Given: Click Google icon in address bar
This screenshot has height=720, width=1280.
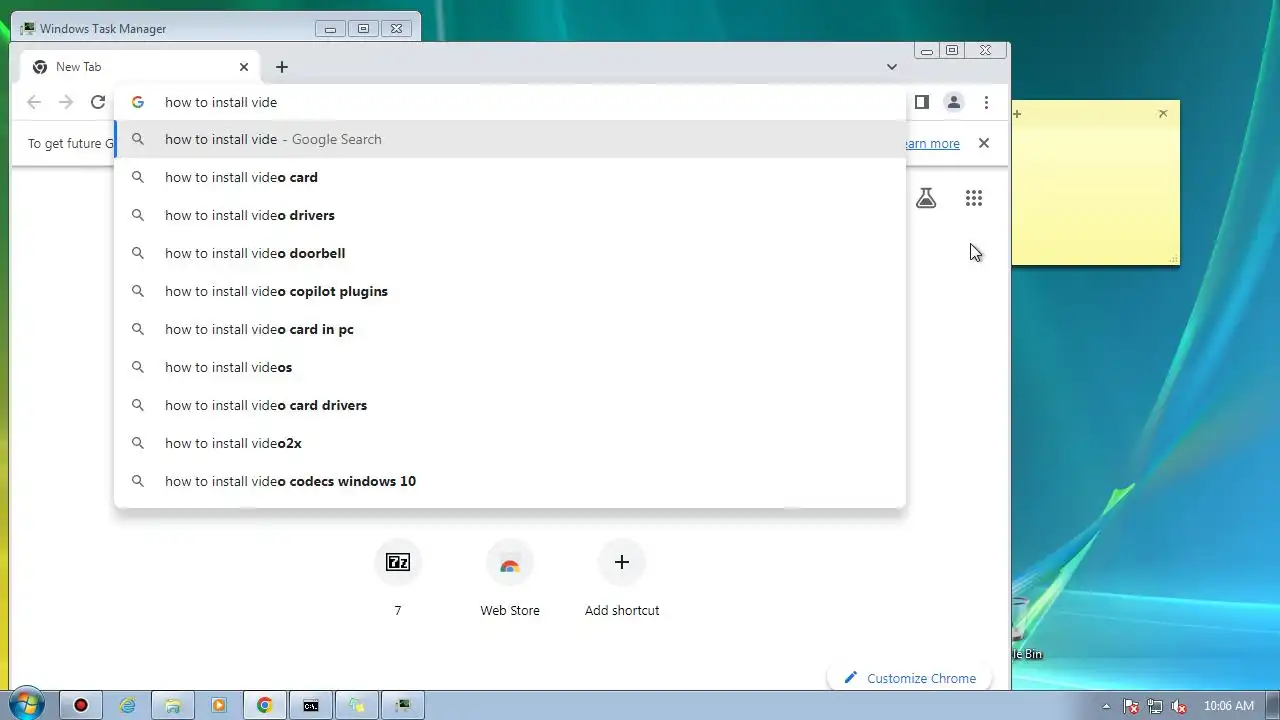Looking at the screenshot, I should pyautogui.click(x=138, y=102).
